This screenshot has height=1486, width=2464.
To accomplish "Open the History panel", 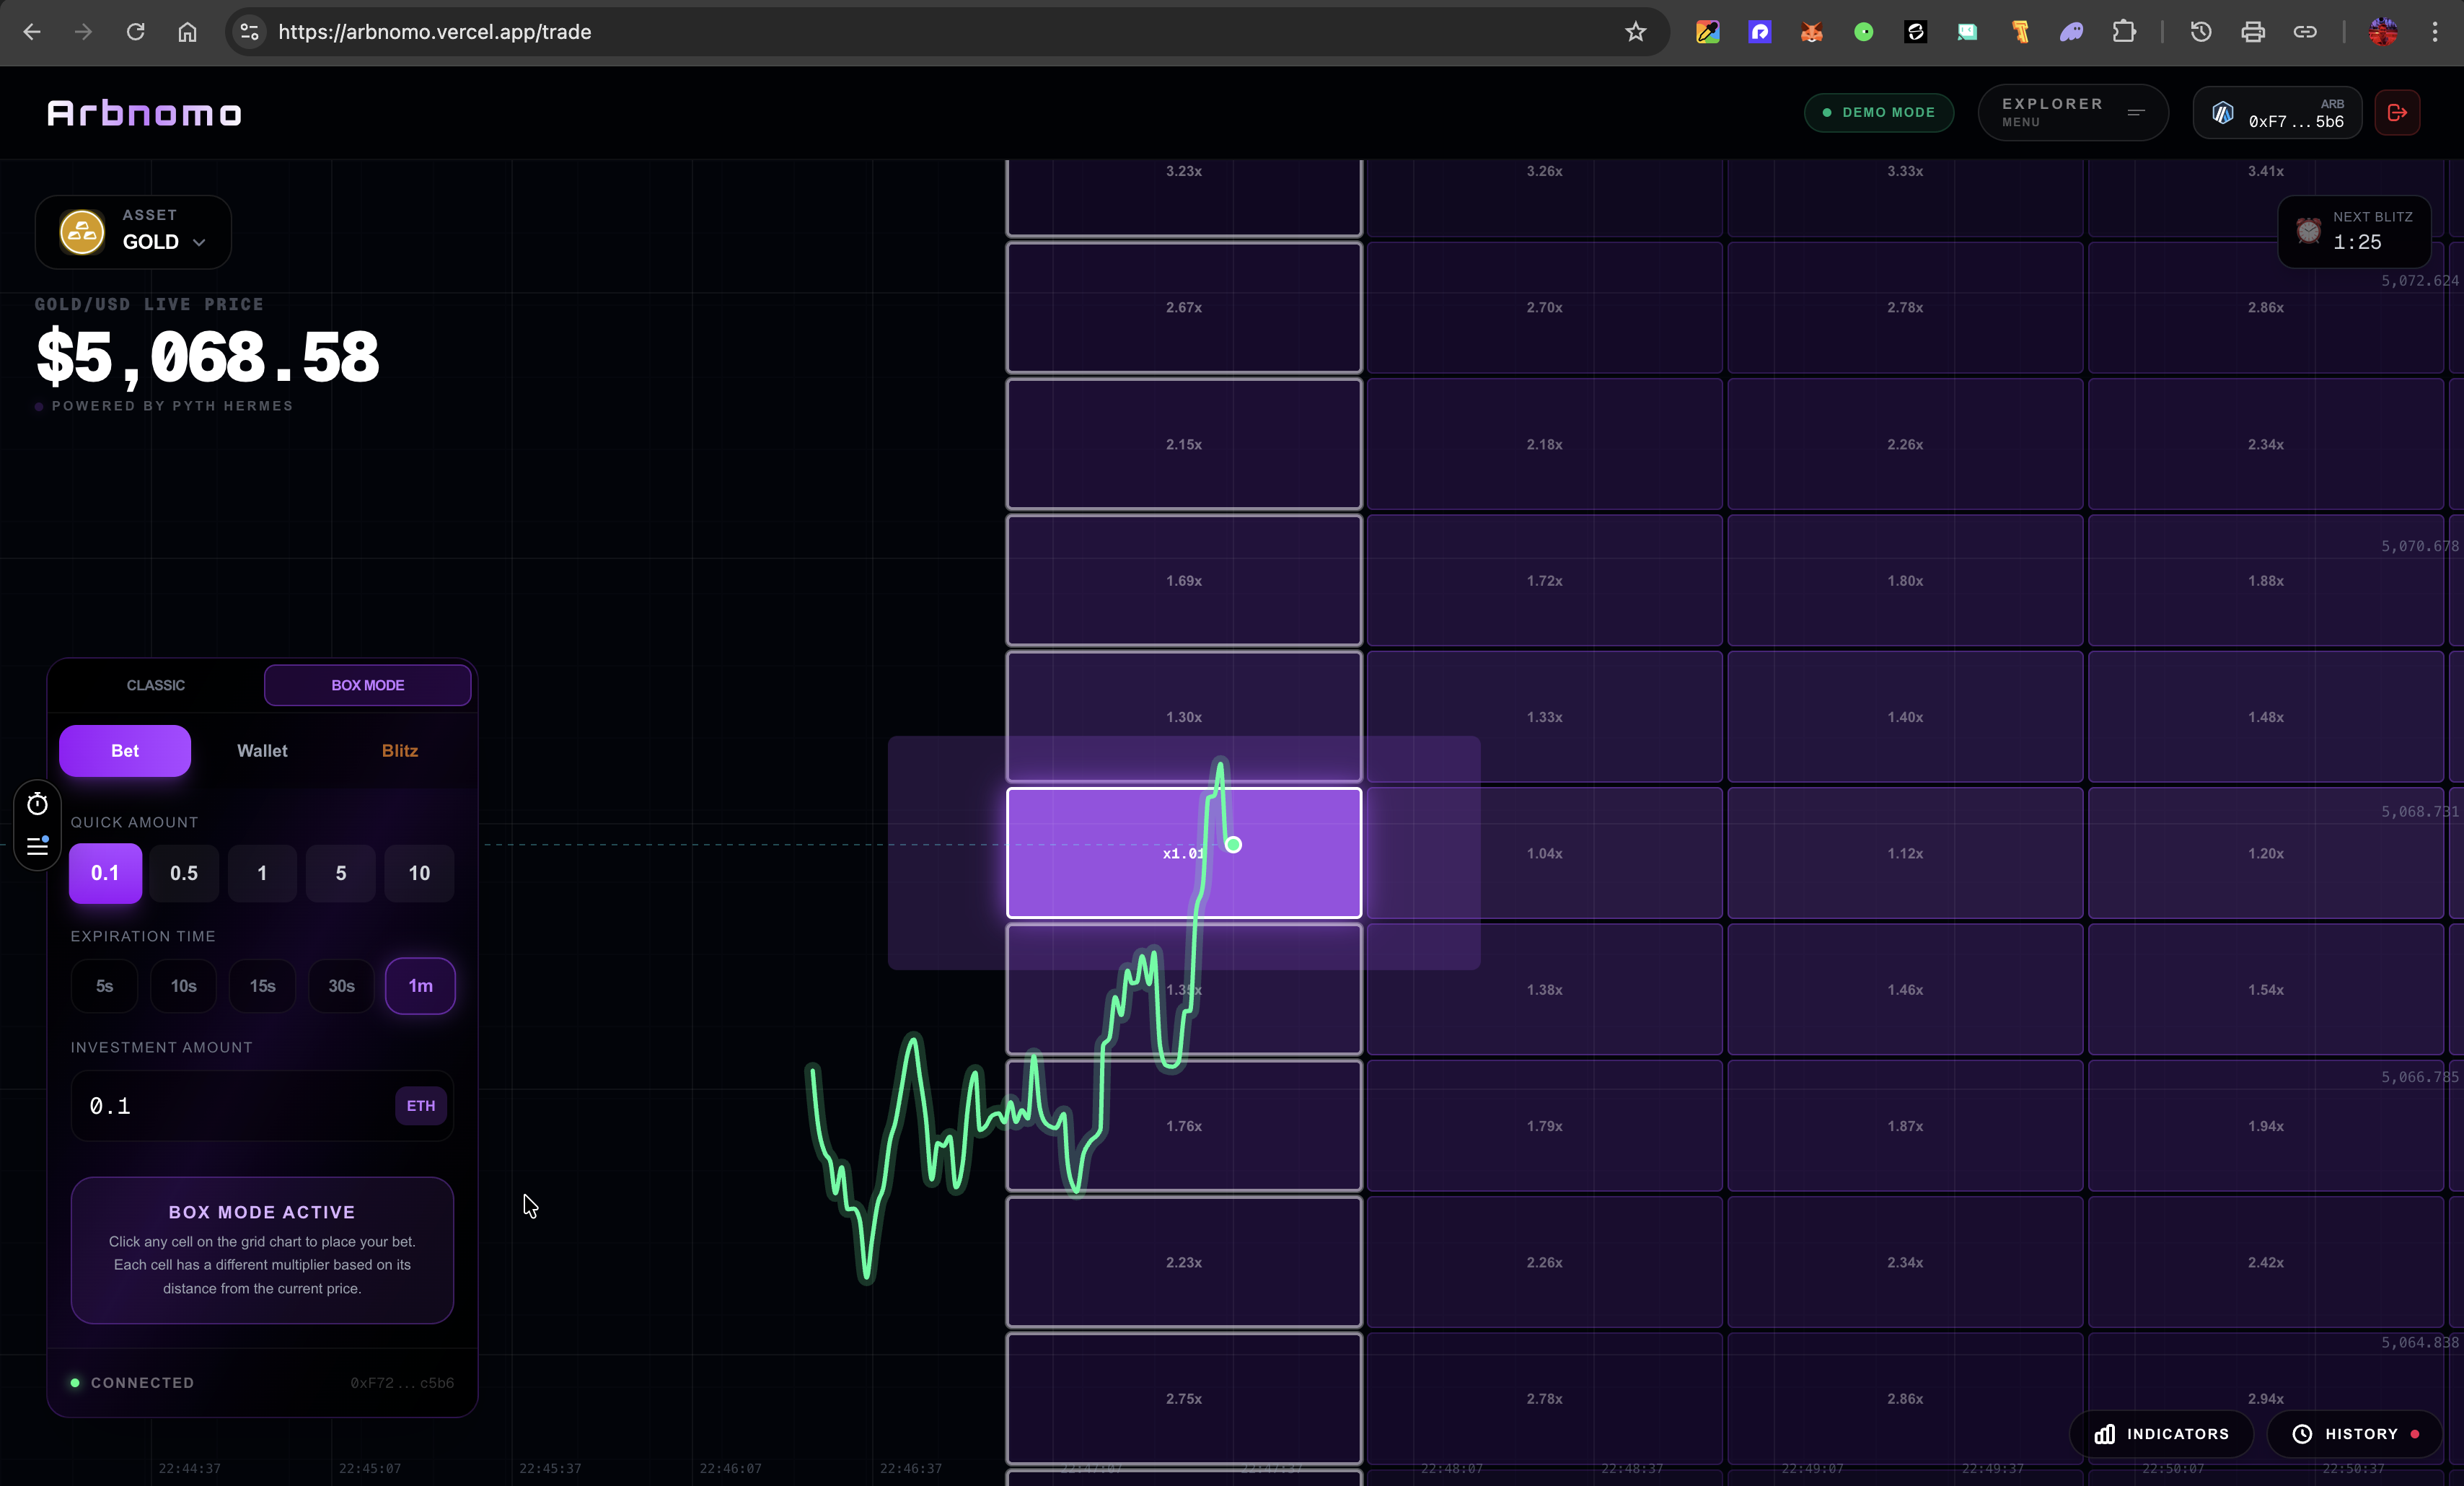I will (2355, 1433).
